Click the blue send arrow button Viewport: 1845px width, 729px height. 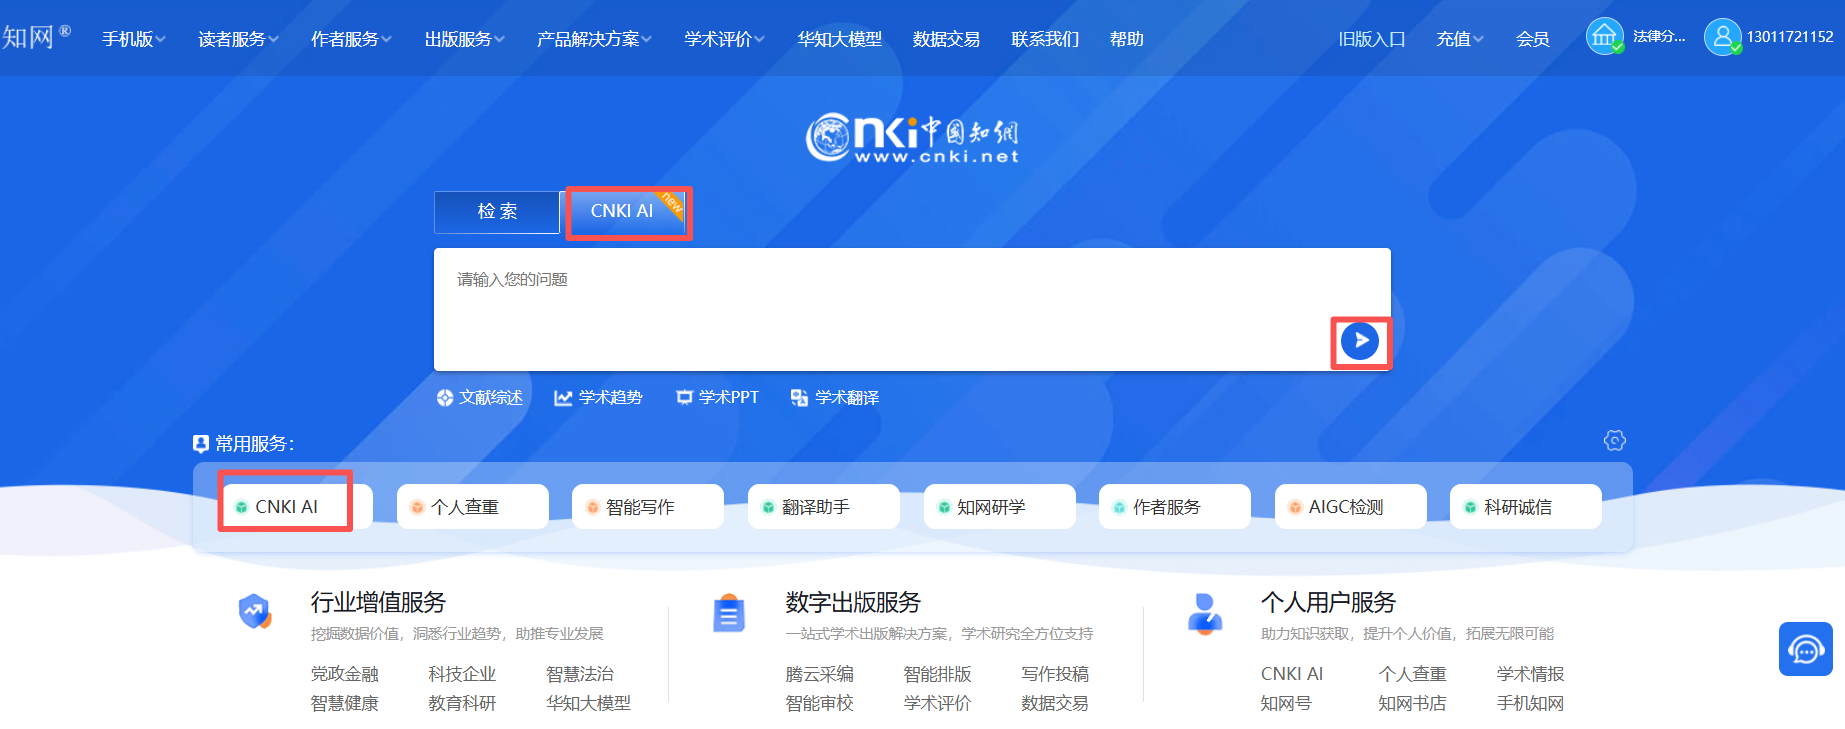pos(1359,341)
